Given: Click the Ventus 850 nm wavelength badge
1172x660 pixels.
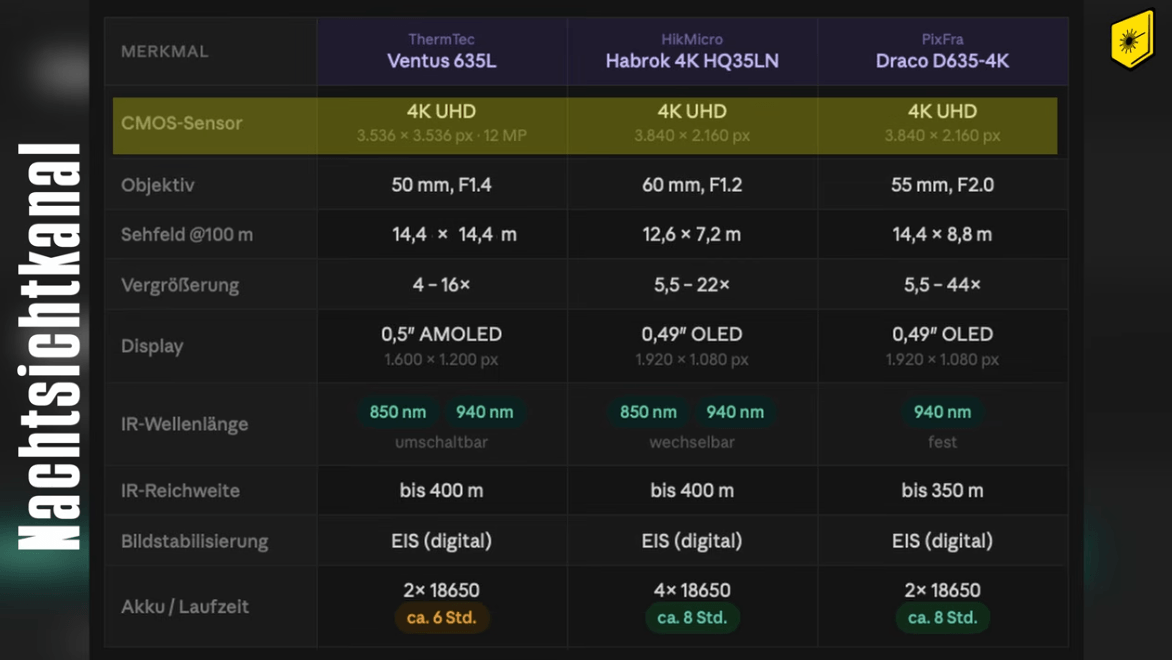Looking at the screenshot, I should (x=398, y=412).
